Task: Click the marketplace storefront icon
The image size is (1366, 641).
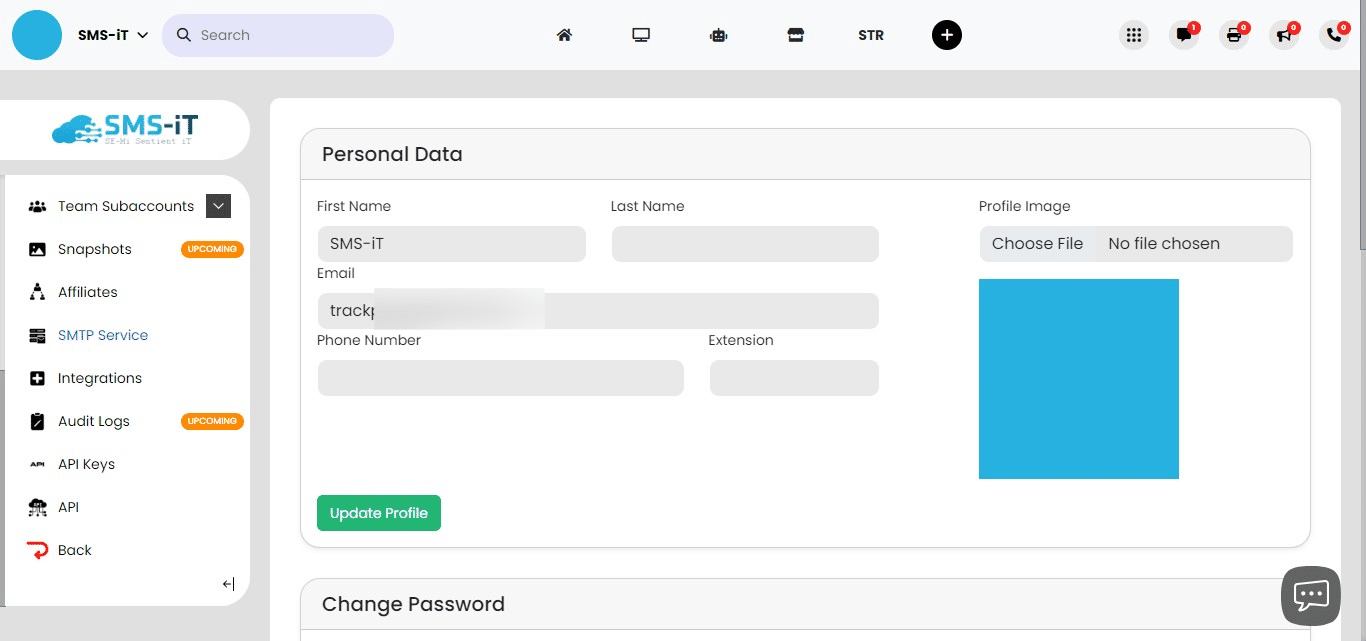Action: (795, 34)
